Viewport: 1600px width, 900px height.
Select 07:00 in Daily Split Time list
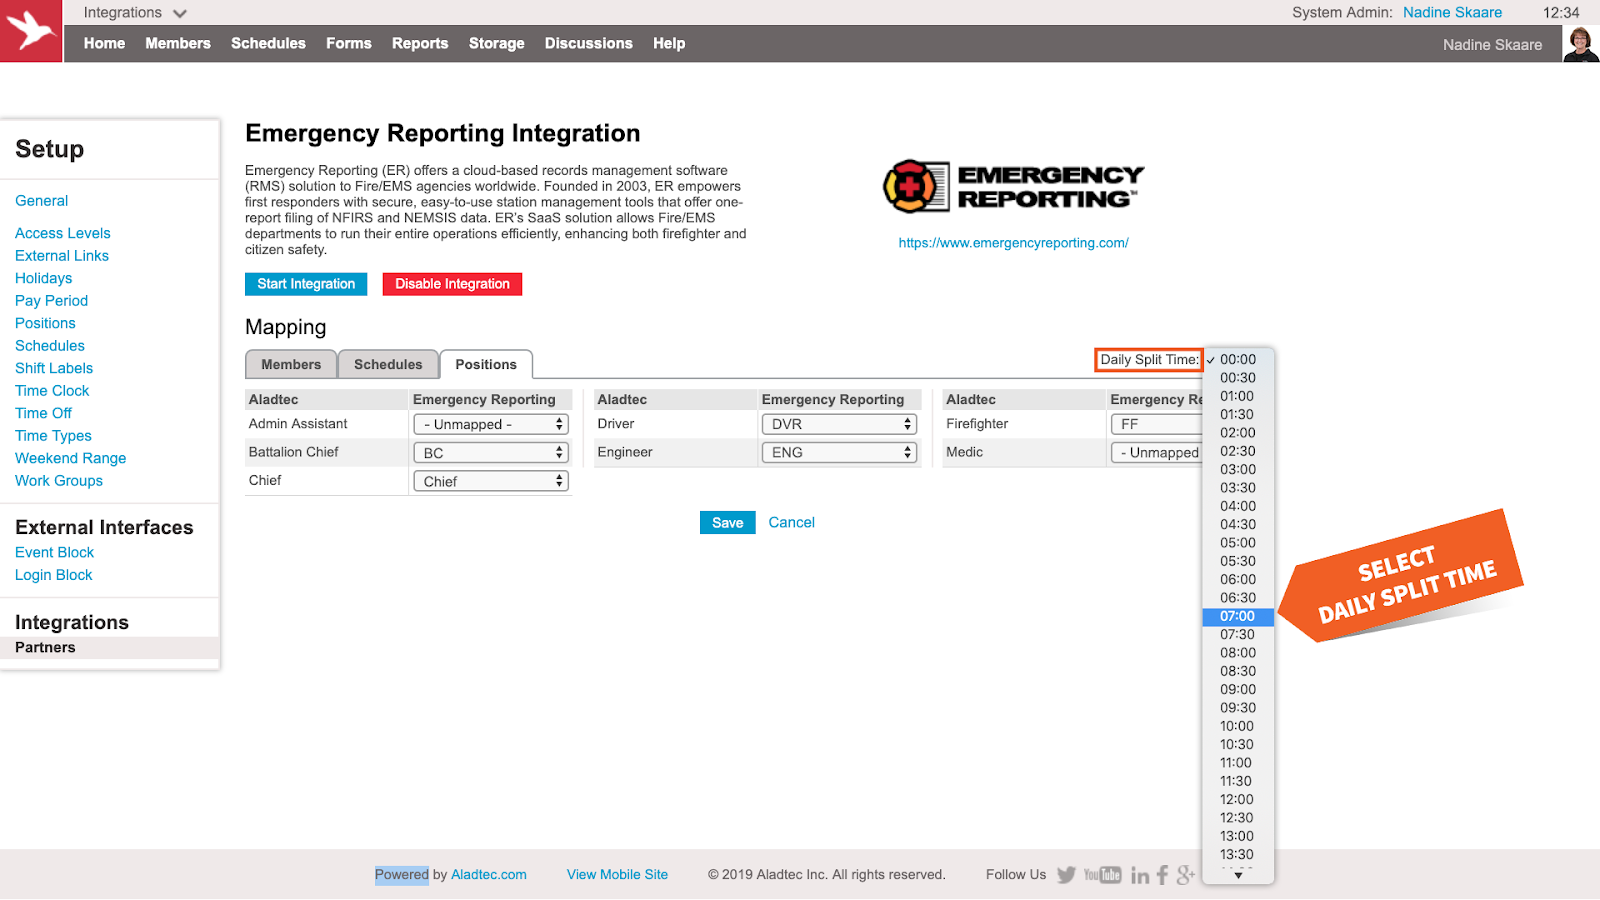pyautogui.click(x=1238, y=617)
